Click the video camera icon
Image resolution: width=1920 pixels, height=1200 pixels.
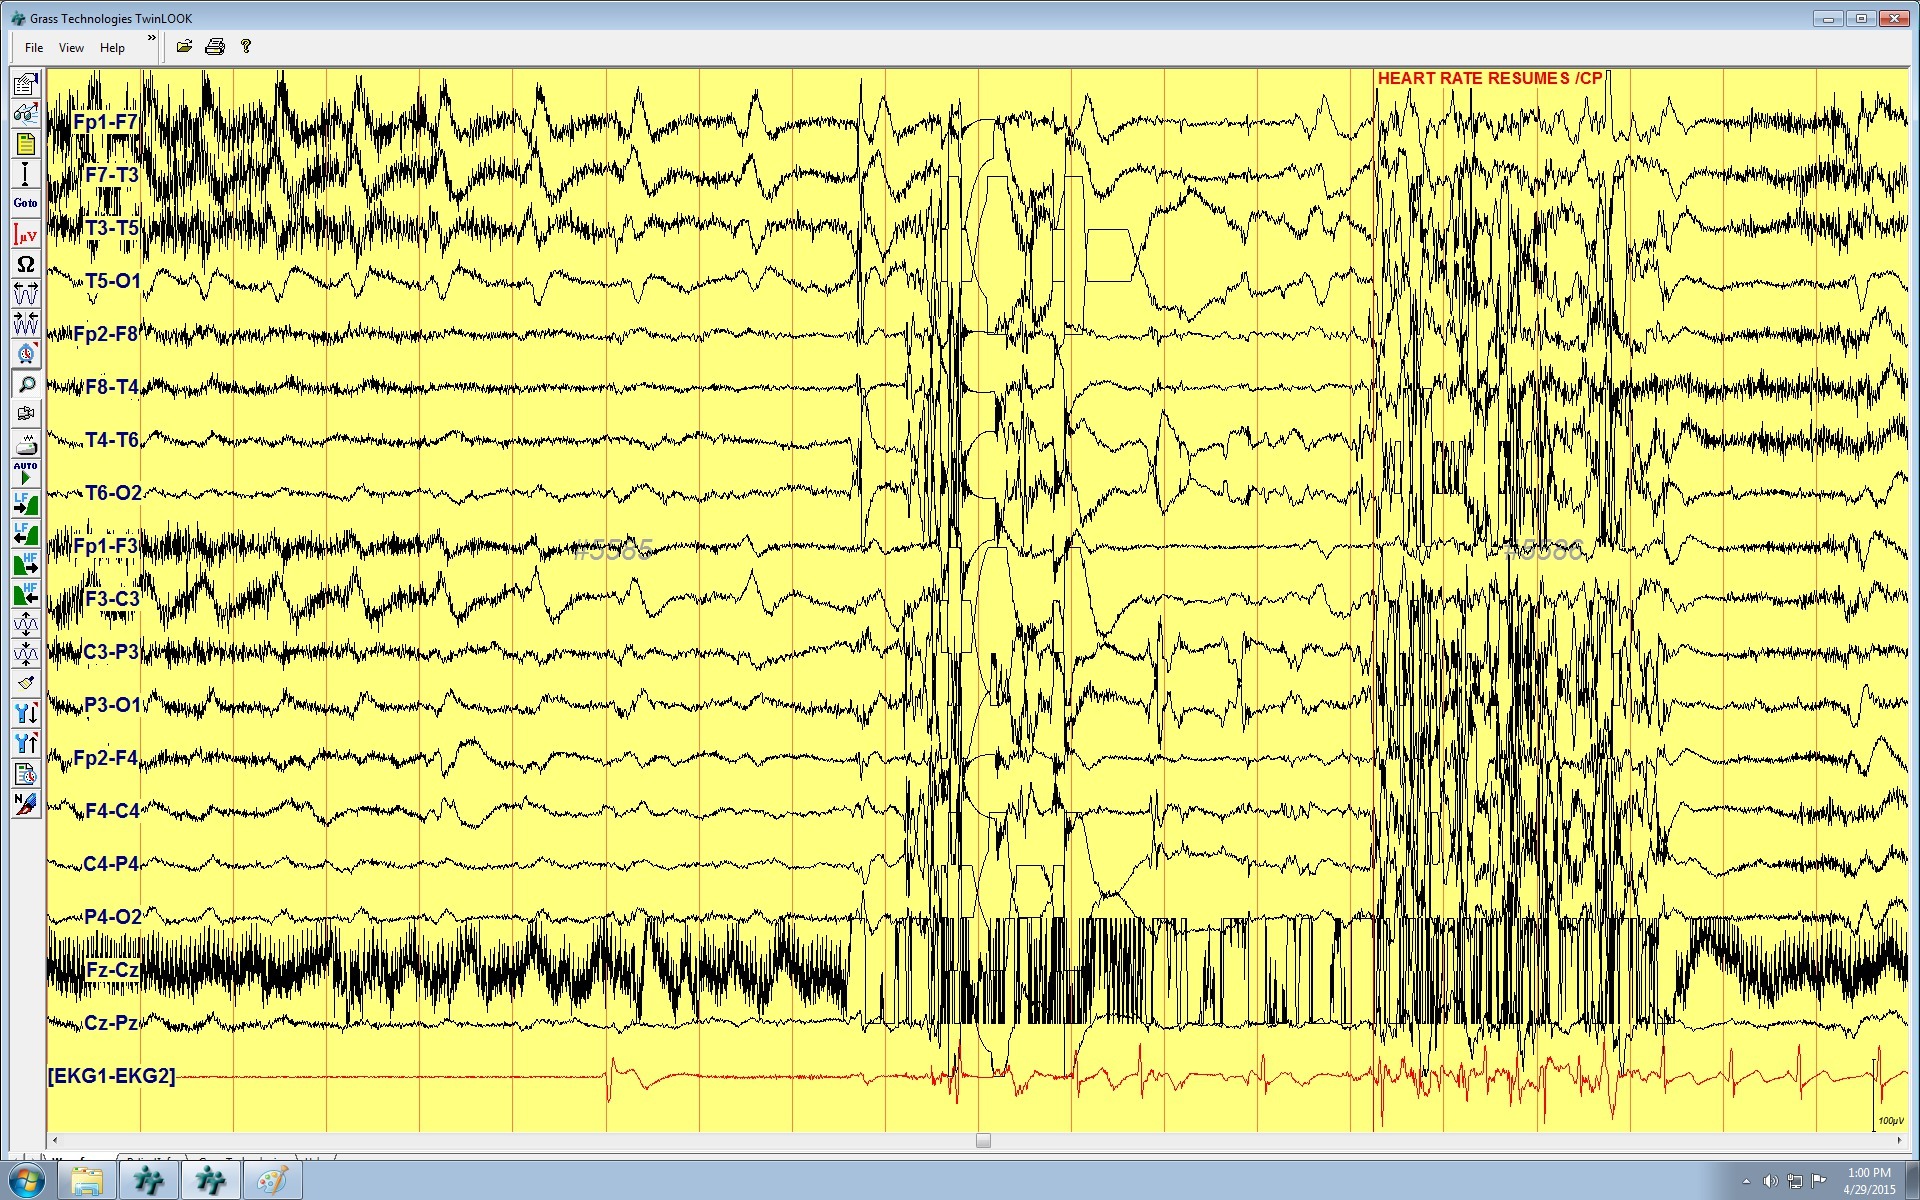pos(25,413)
